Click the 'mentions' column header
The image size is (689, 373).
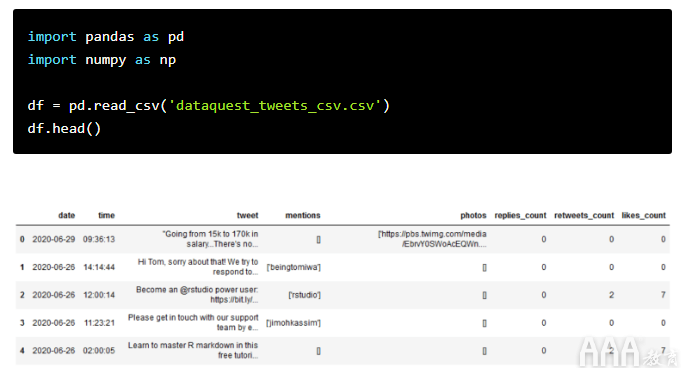[303, 215]
